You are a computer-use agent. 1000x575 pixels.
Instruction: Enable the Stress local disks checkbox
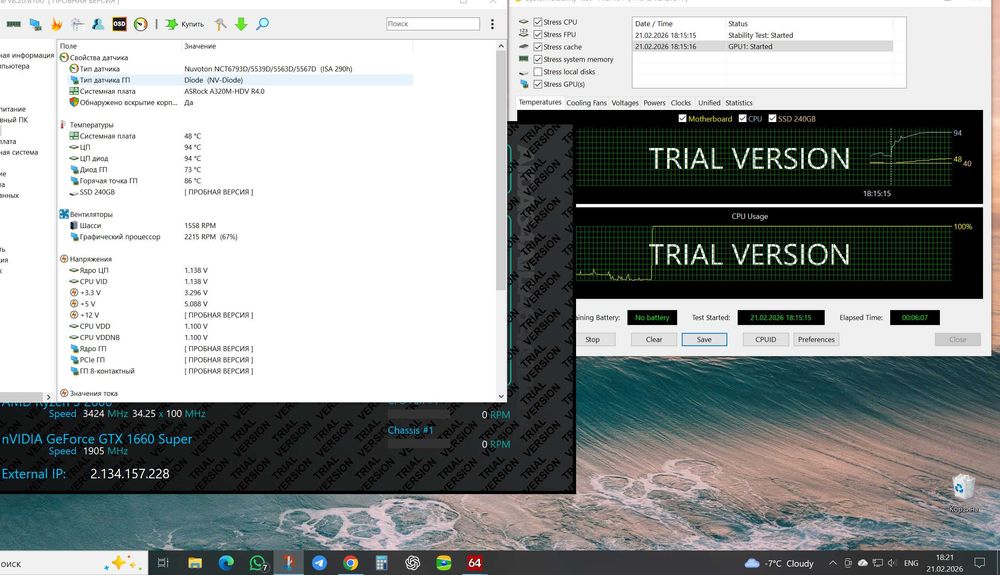click(539, 72)
